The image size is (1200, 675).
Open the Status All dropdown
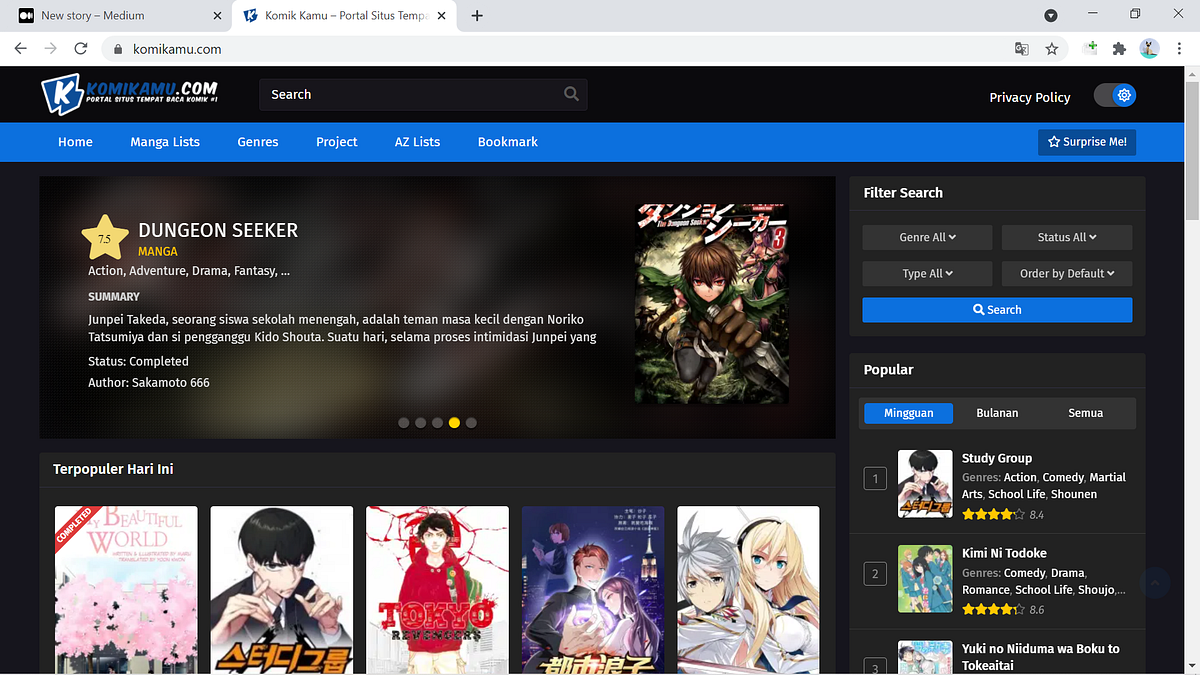(x=1067, y=237)
